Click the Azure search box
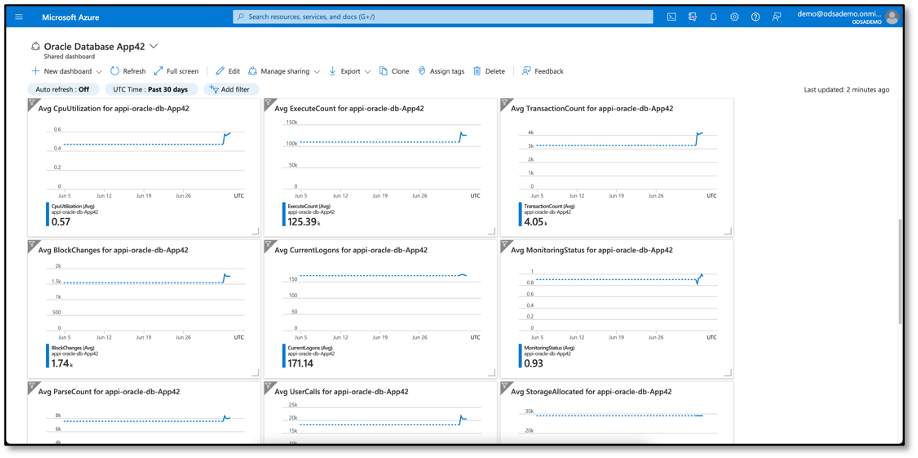918x458 pixels. click(x=443, y=17)
